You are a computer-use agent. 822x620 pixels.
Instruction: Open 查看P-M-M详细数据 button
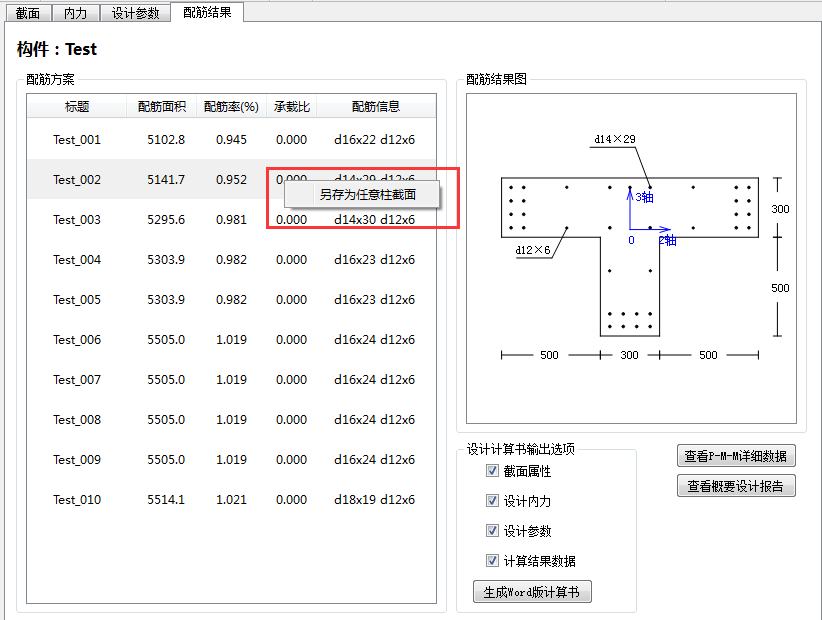pyautogui.click(x=736, y=456)
